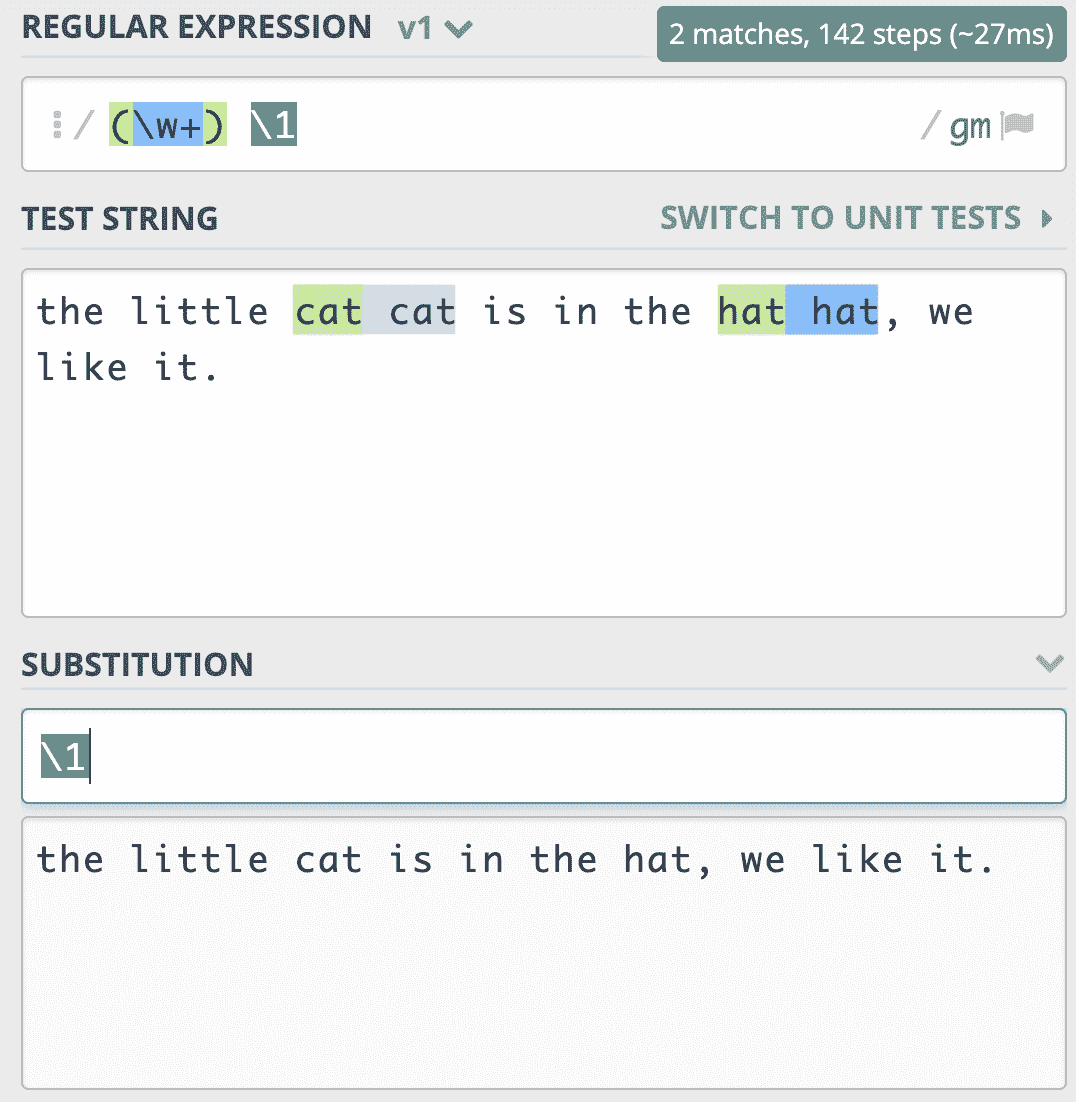This screenshot has width=1076, height=1102.
Task: Click the delimiter dots icon before regex
Action: coord(57,126)
